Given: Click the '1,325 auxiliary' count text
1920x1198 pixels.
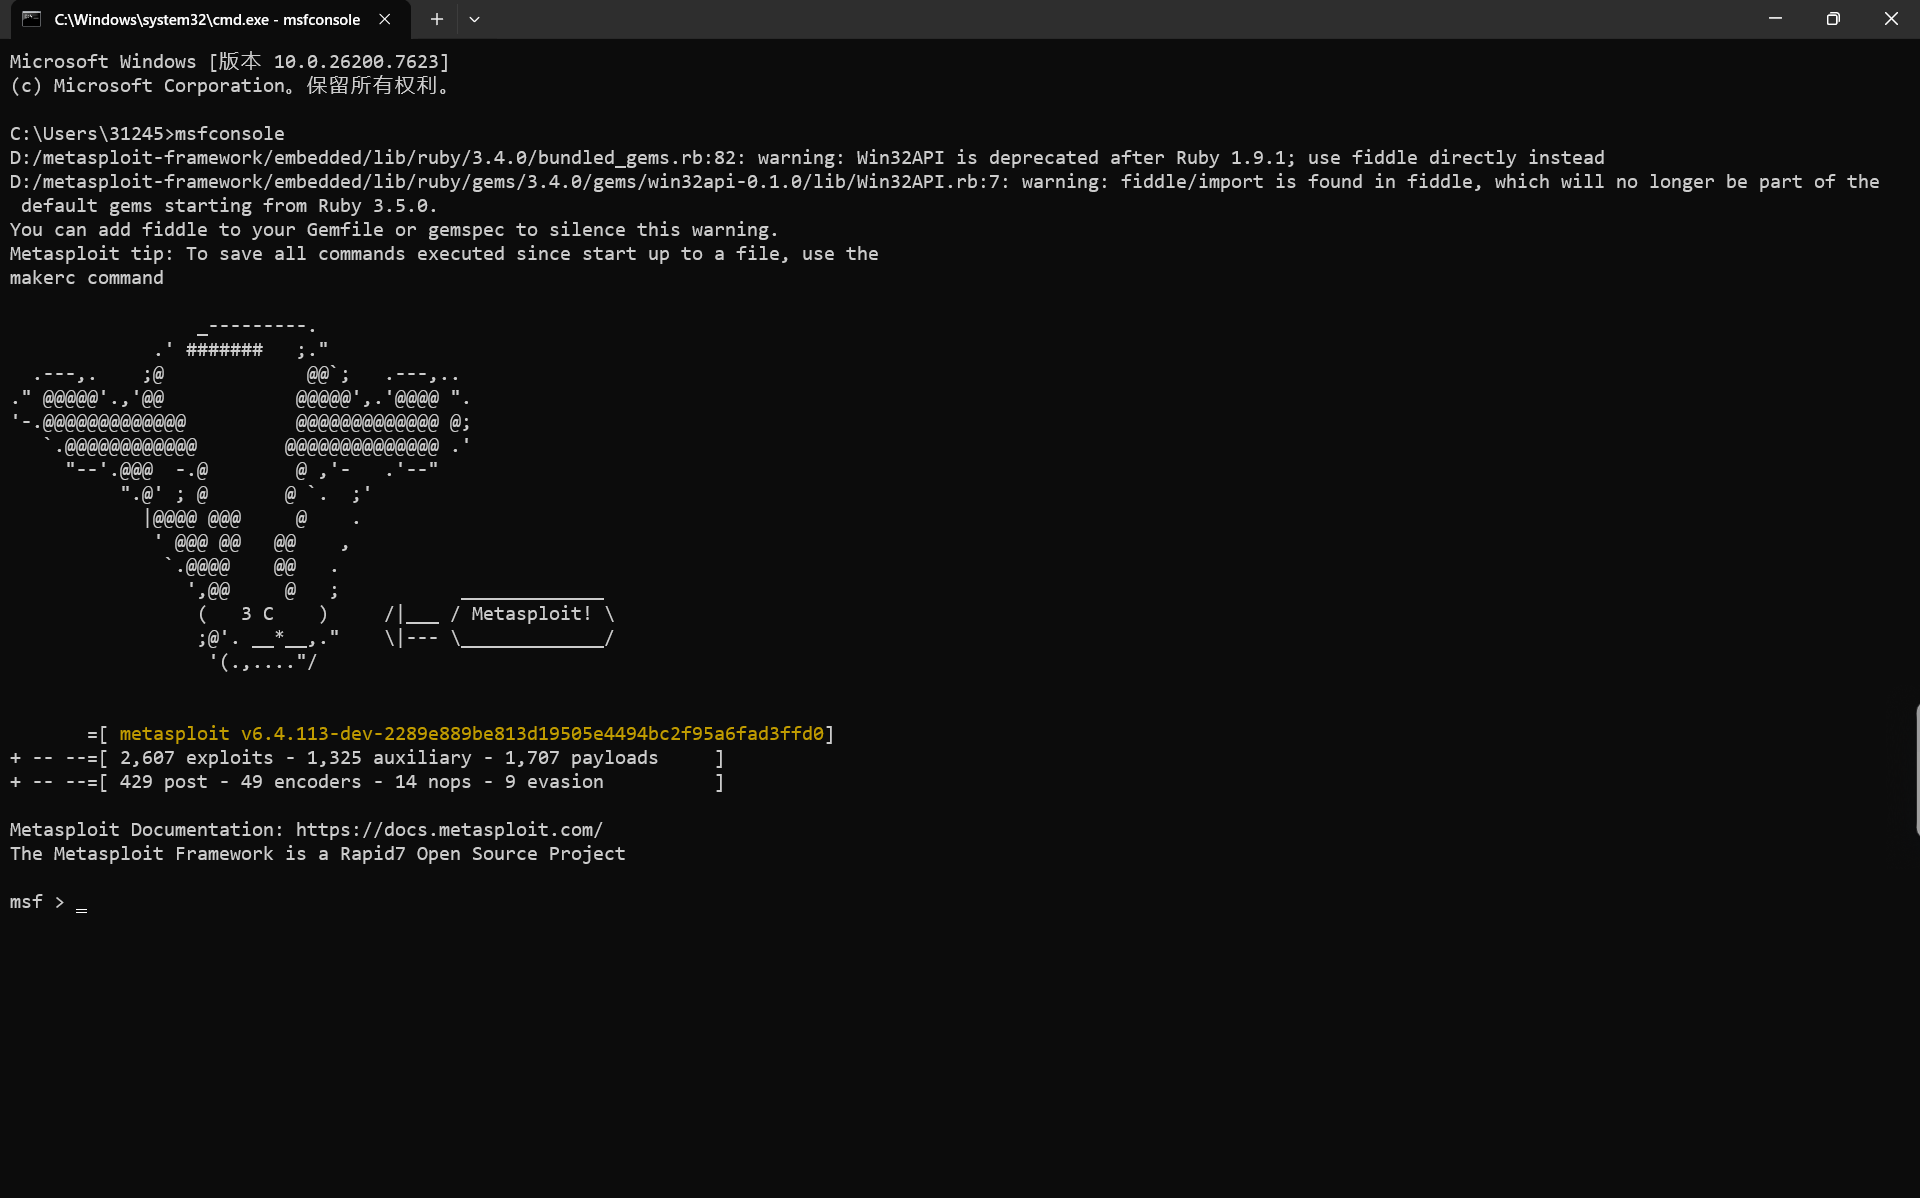Looking at the screenshot, I should (389, 758).
